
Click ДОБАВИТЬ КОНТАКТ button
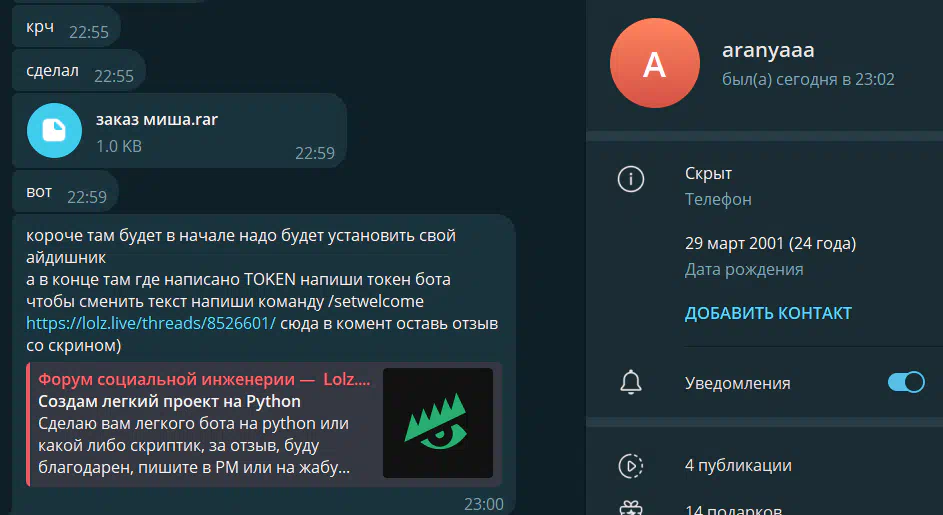[x=768, y=313]
